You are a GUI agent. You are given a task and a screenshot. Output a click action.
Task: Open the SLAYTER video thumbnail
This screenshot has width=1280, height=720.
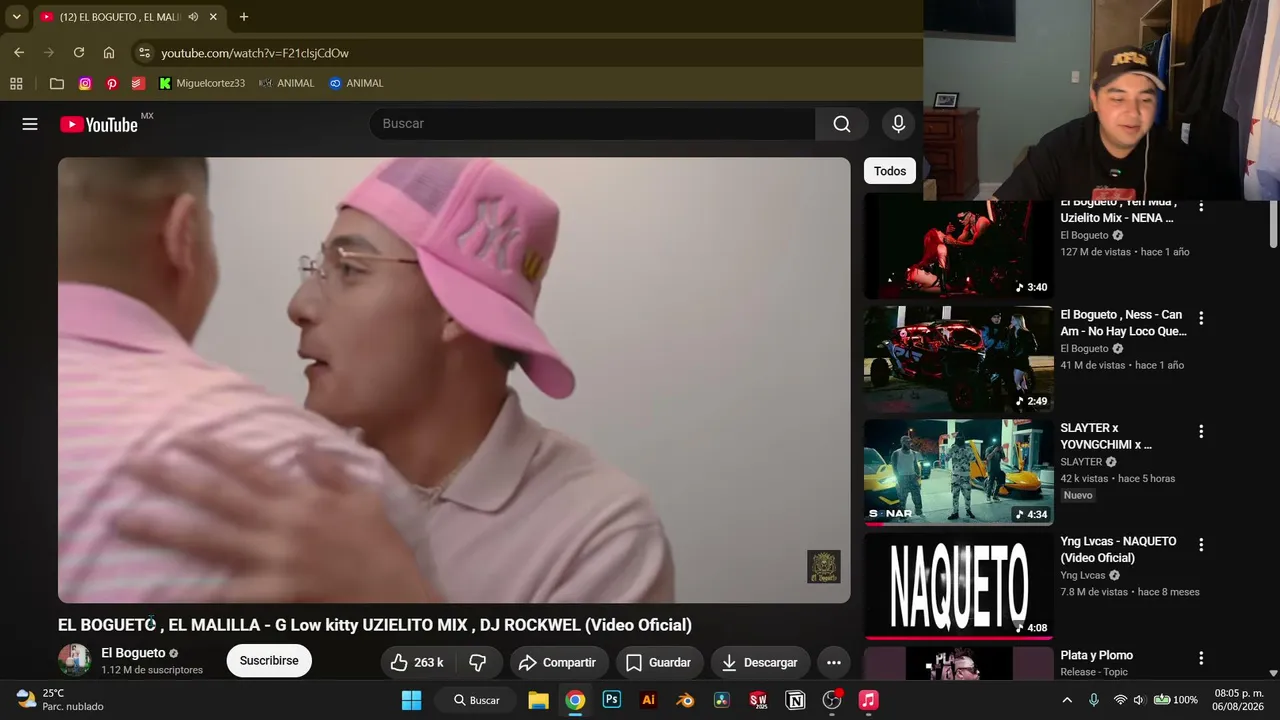(958, 472)
